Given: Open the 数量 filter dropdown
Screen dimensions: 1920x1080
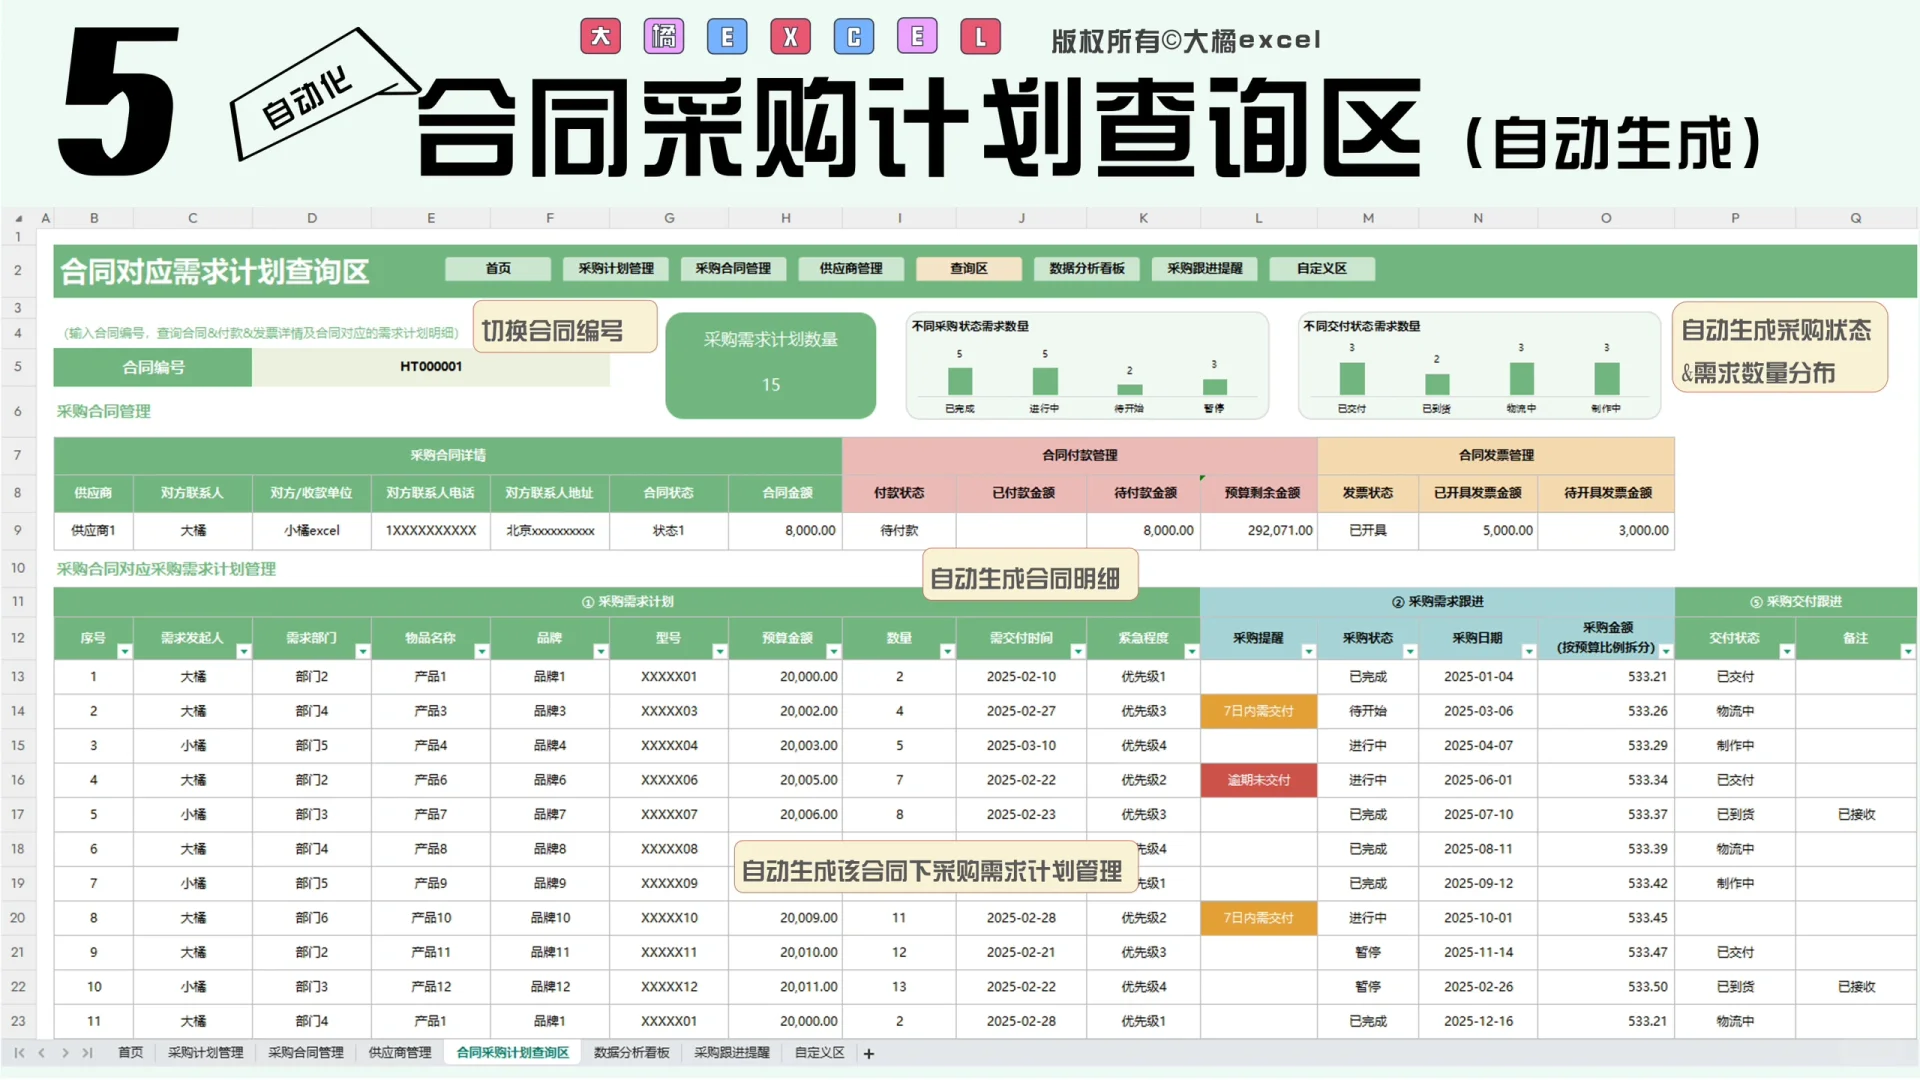Looking at the screenshot, I should coord(947,652).
